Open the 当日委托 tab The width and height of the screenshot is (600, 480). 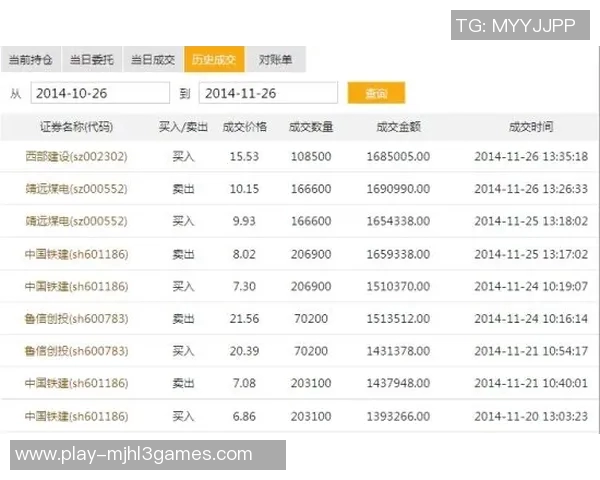coord(92,59)
